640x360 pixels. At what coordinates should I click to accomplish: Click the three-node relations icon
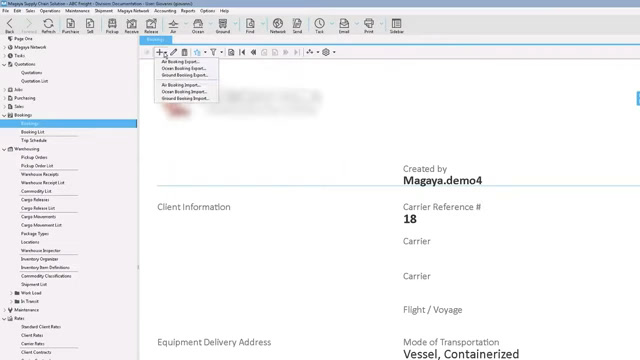pos(310,52)
